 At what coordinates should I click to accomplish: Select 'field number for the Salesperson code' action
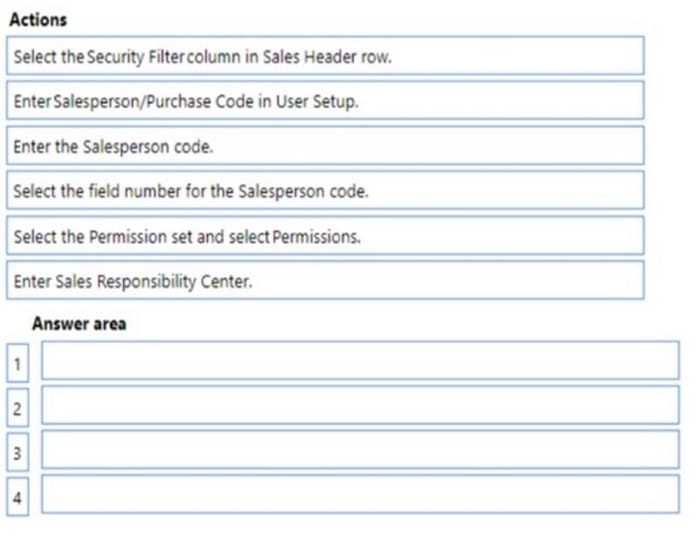(324, 190)
